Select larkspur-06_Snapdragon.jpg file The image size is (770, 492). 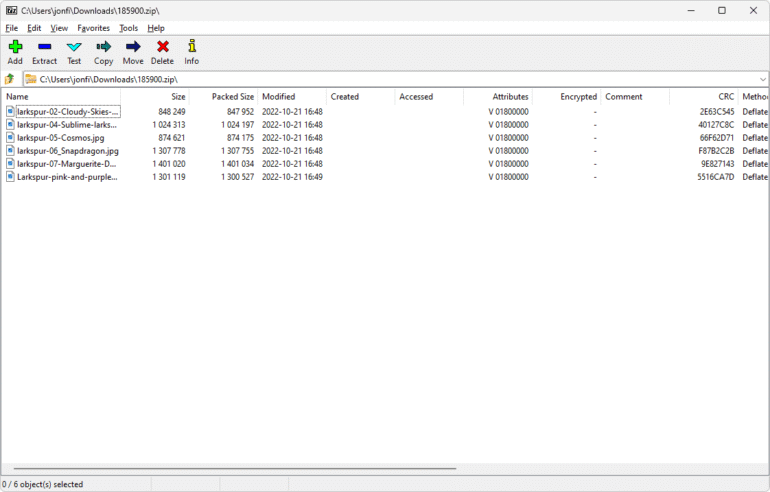67,151
